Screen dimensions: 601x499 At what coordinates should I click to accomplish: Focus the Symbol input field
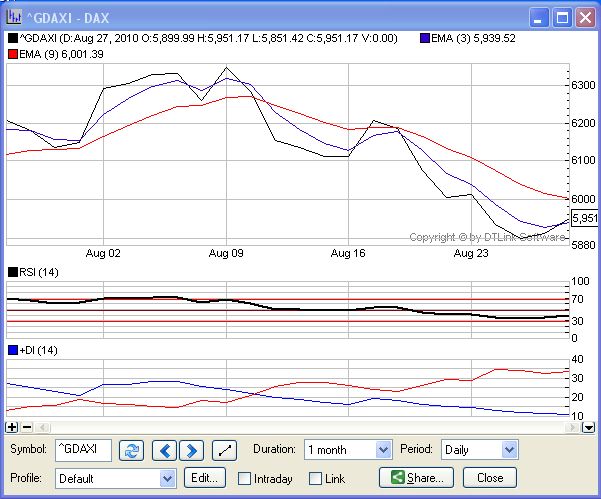click(83, 450)
